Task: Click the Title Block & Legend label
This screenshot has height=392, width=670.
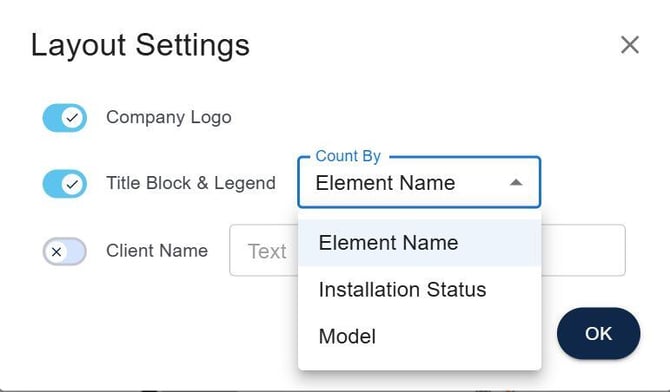Action: click(x=191, y=183)
